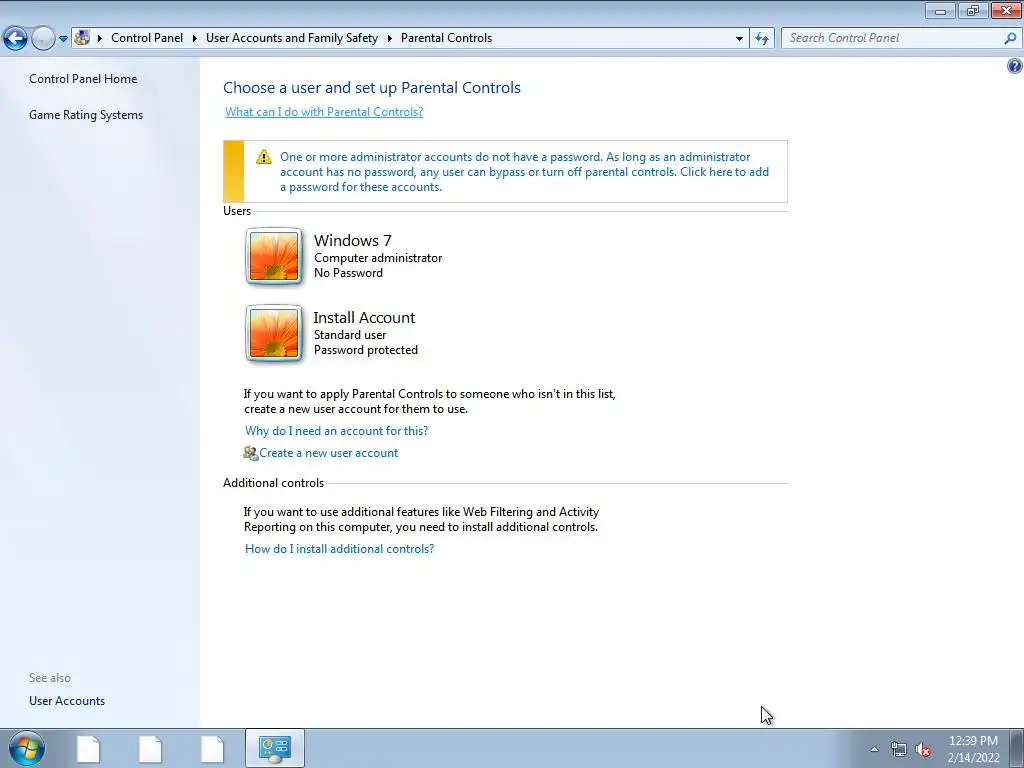The image size is (1024, 768).
Task: Click the users icon beside Create a new user account
Action: (x=251, y=453)
